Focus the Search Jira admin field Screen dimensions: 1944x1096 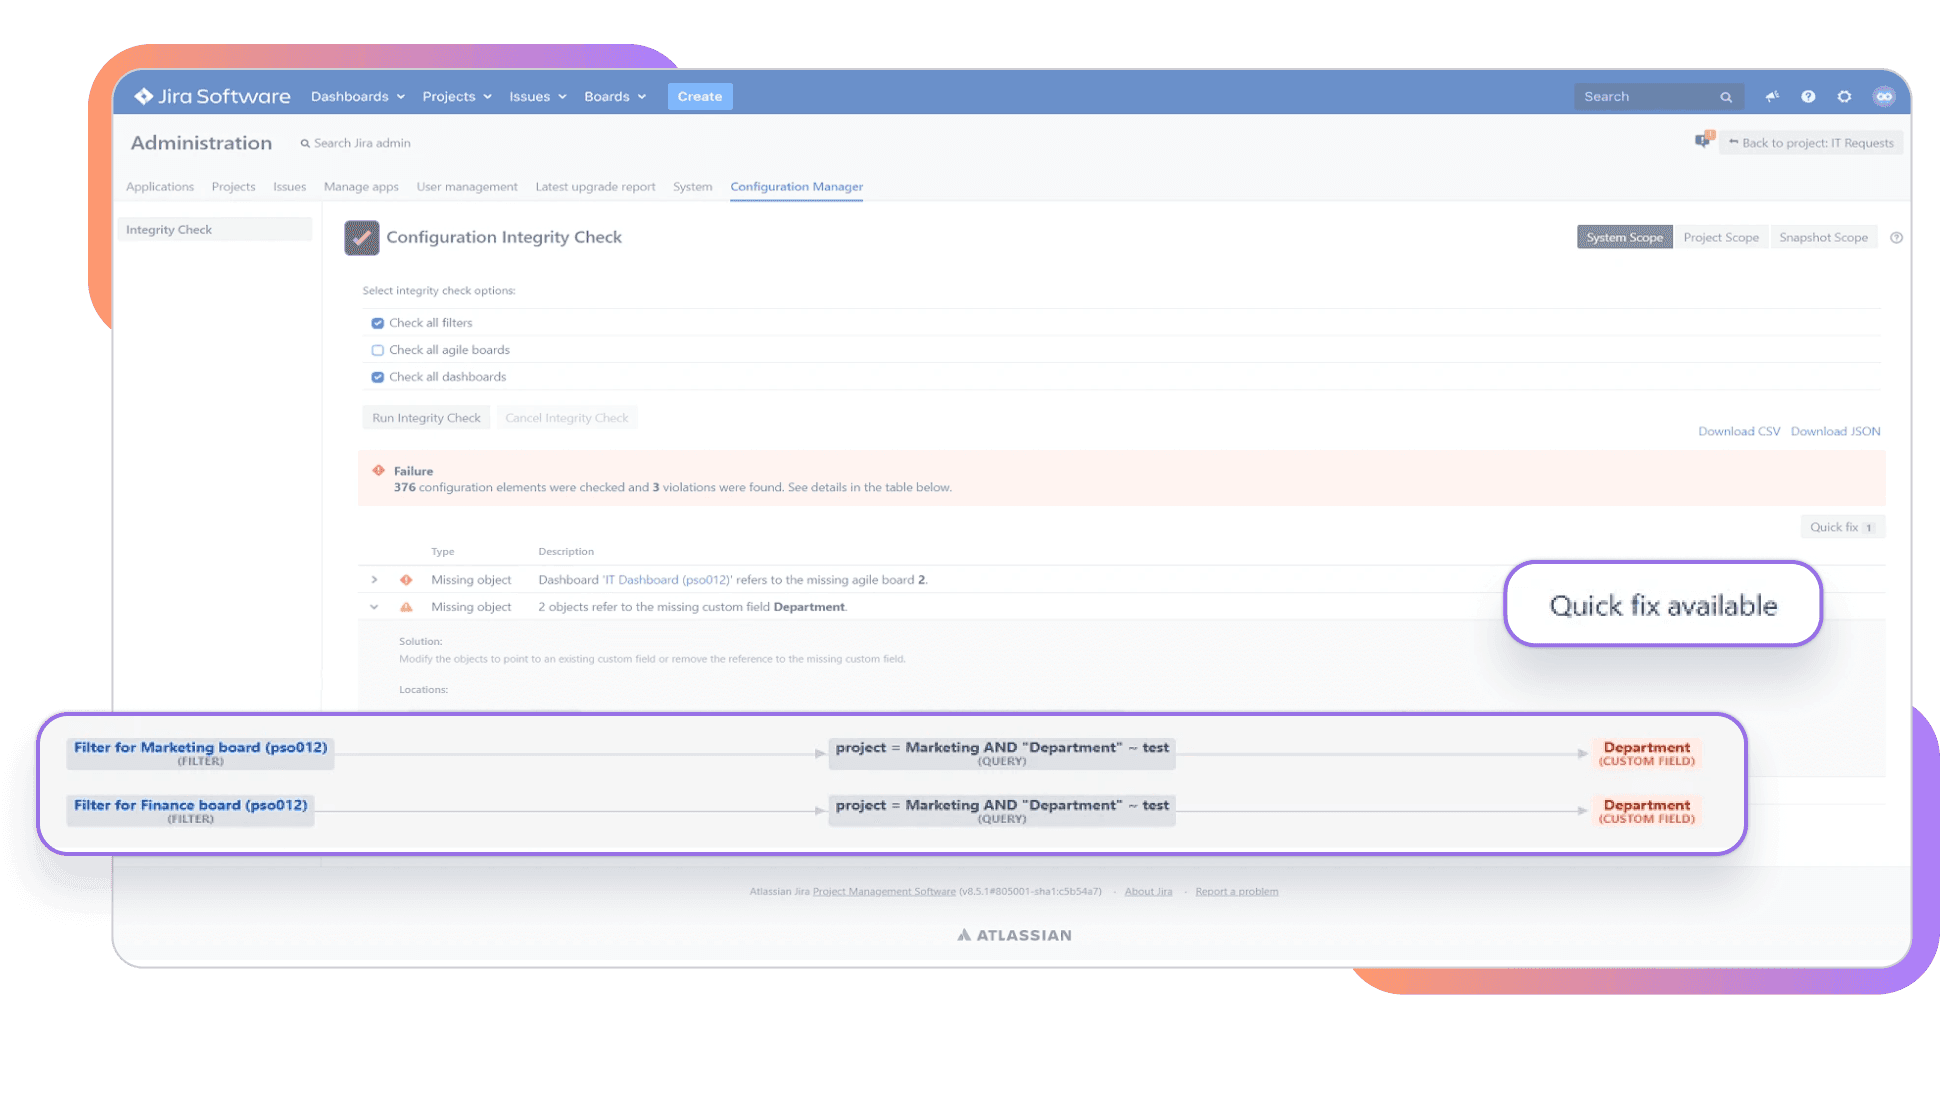[356, 143]
